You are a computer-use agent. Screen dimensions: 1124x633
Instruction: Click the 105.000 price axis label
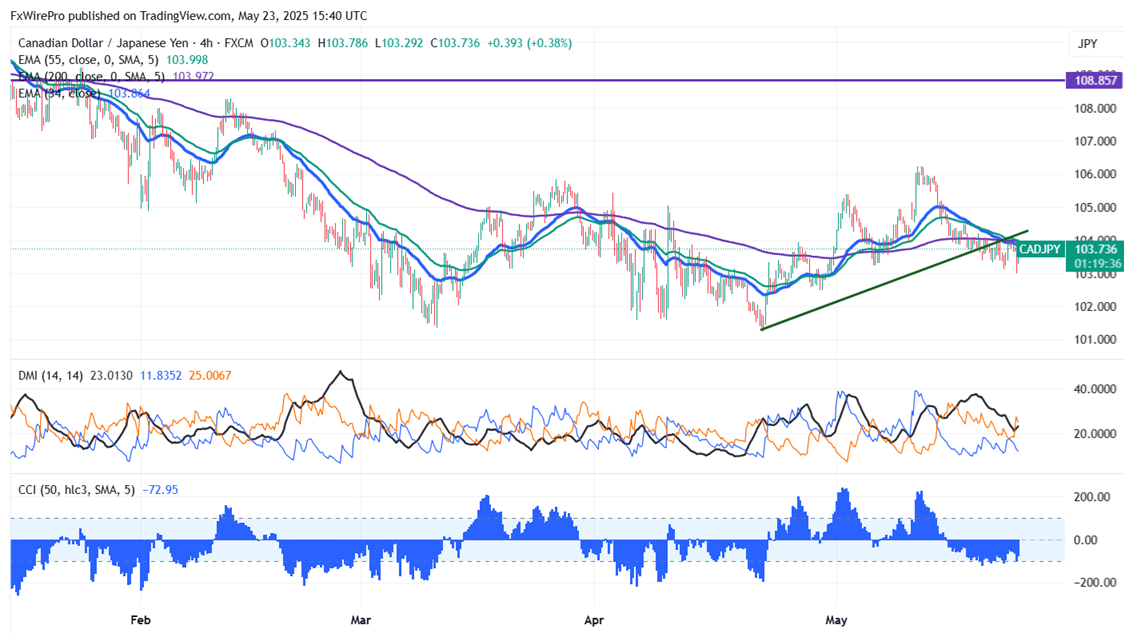pos(1095,208)
